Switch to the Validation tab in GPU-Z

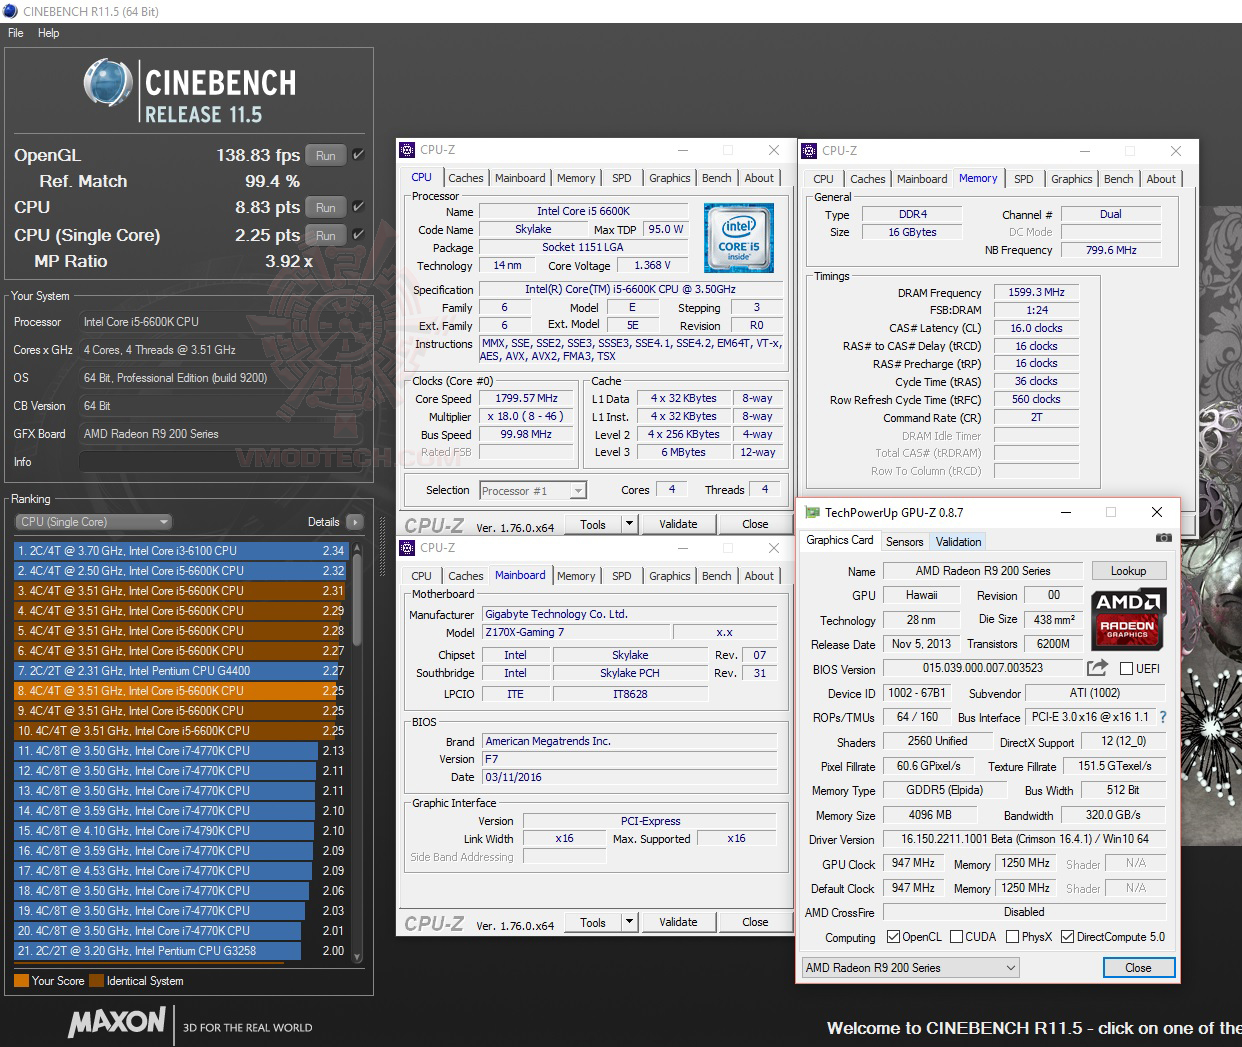tap(959, 542)
